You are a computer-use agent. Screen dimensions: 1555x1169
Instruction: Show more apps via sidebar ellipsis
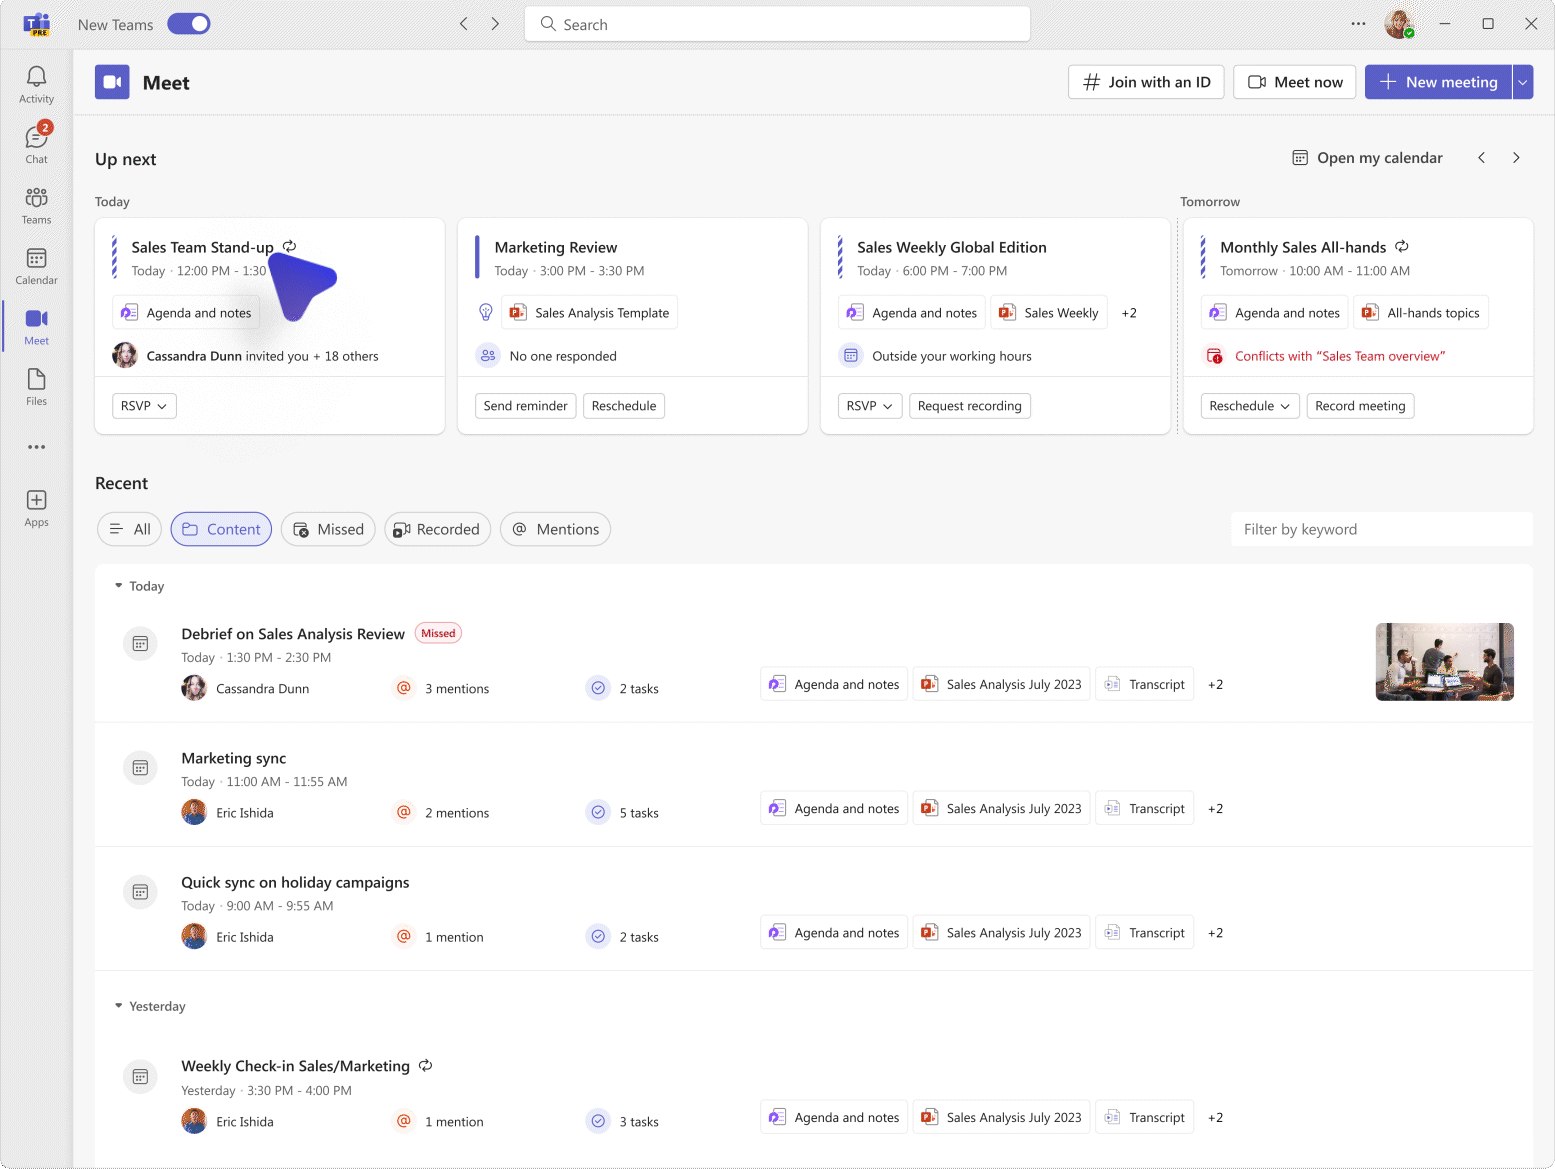[36, 447]
